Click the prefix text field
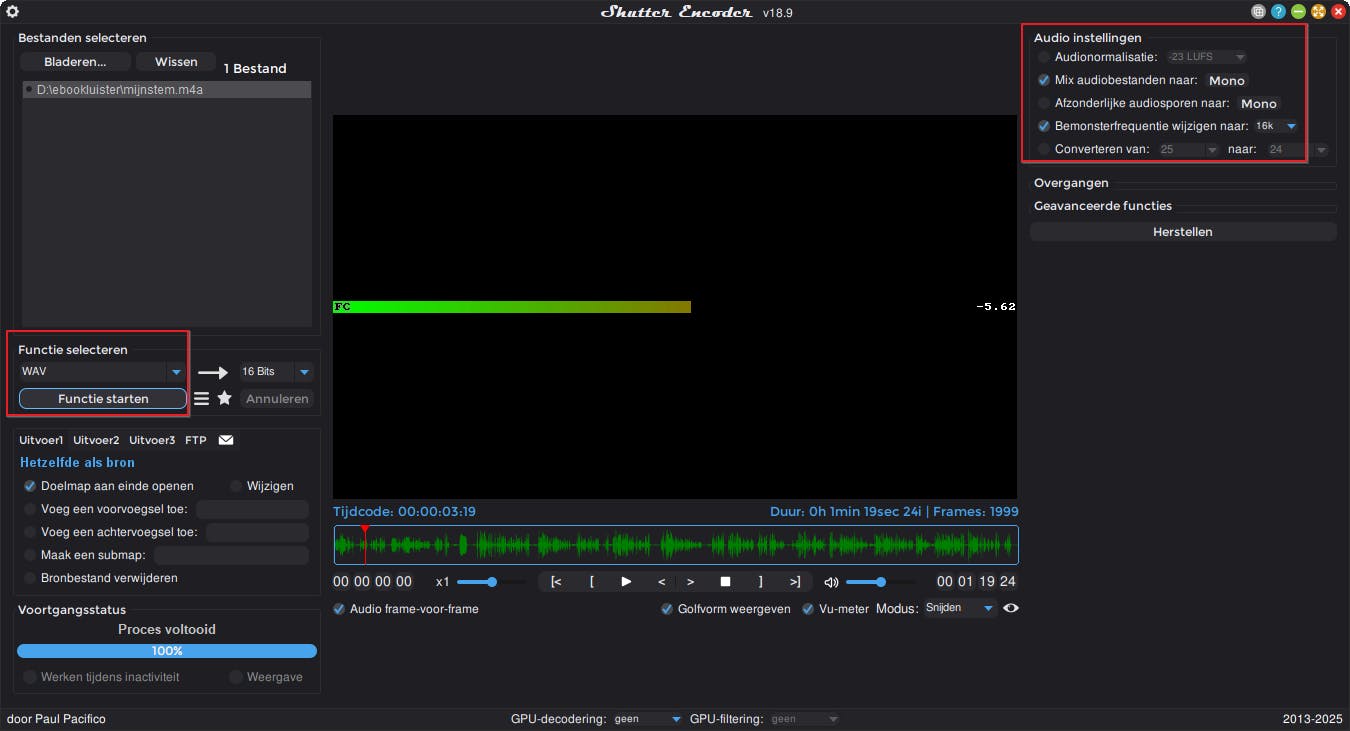 click(x=252, y=509)
